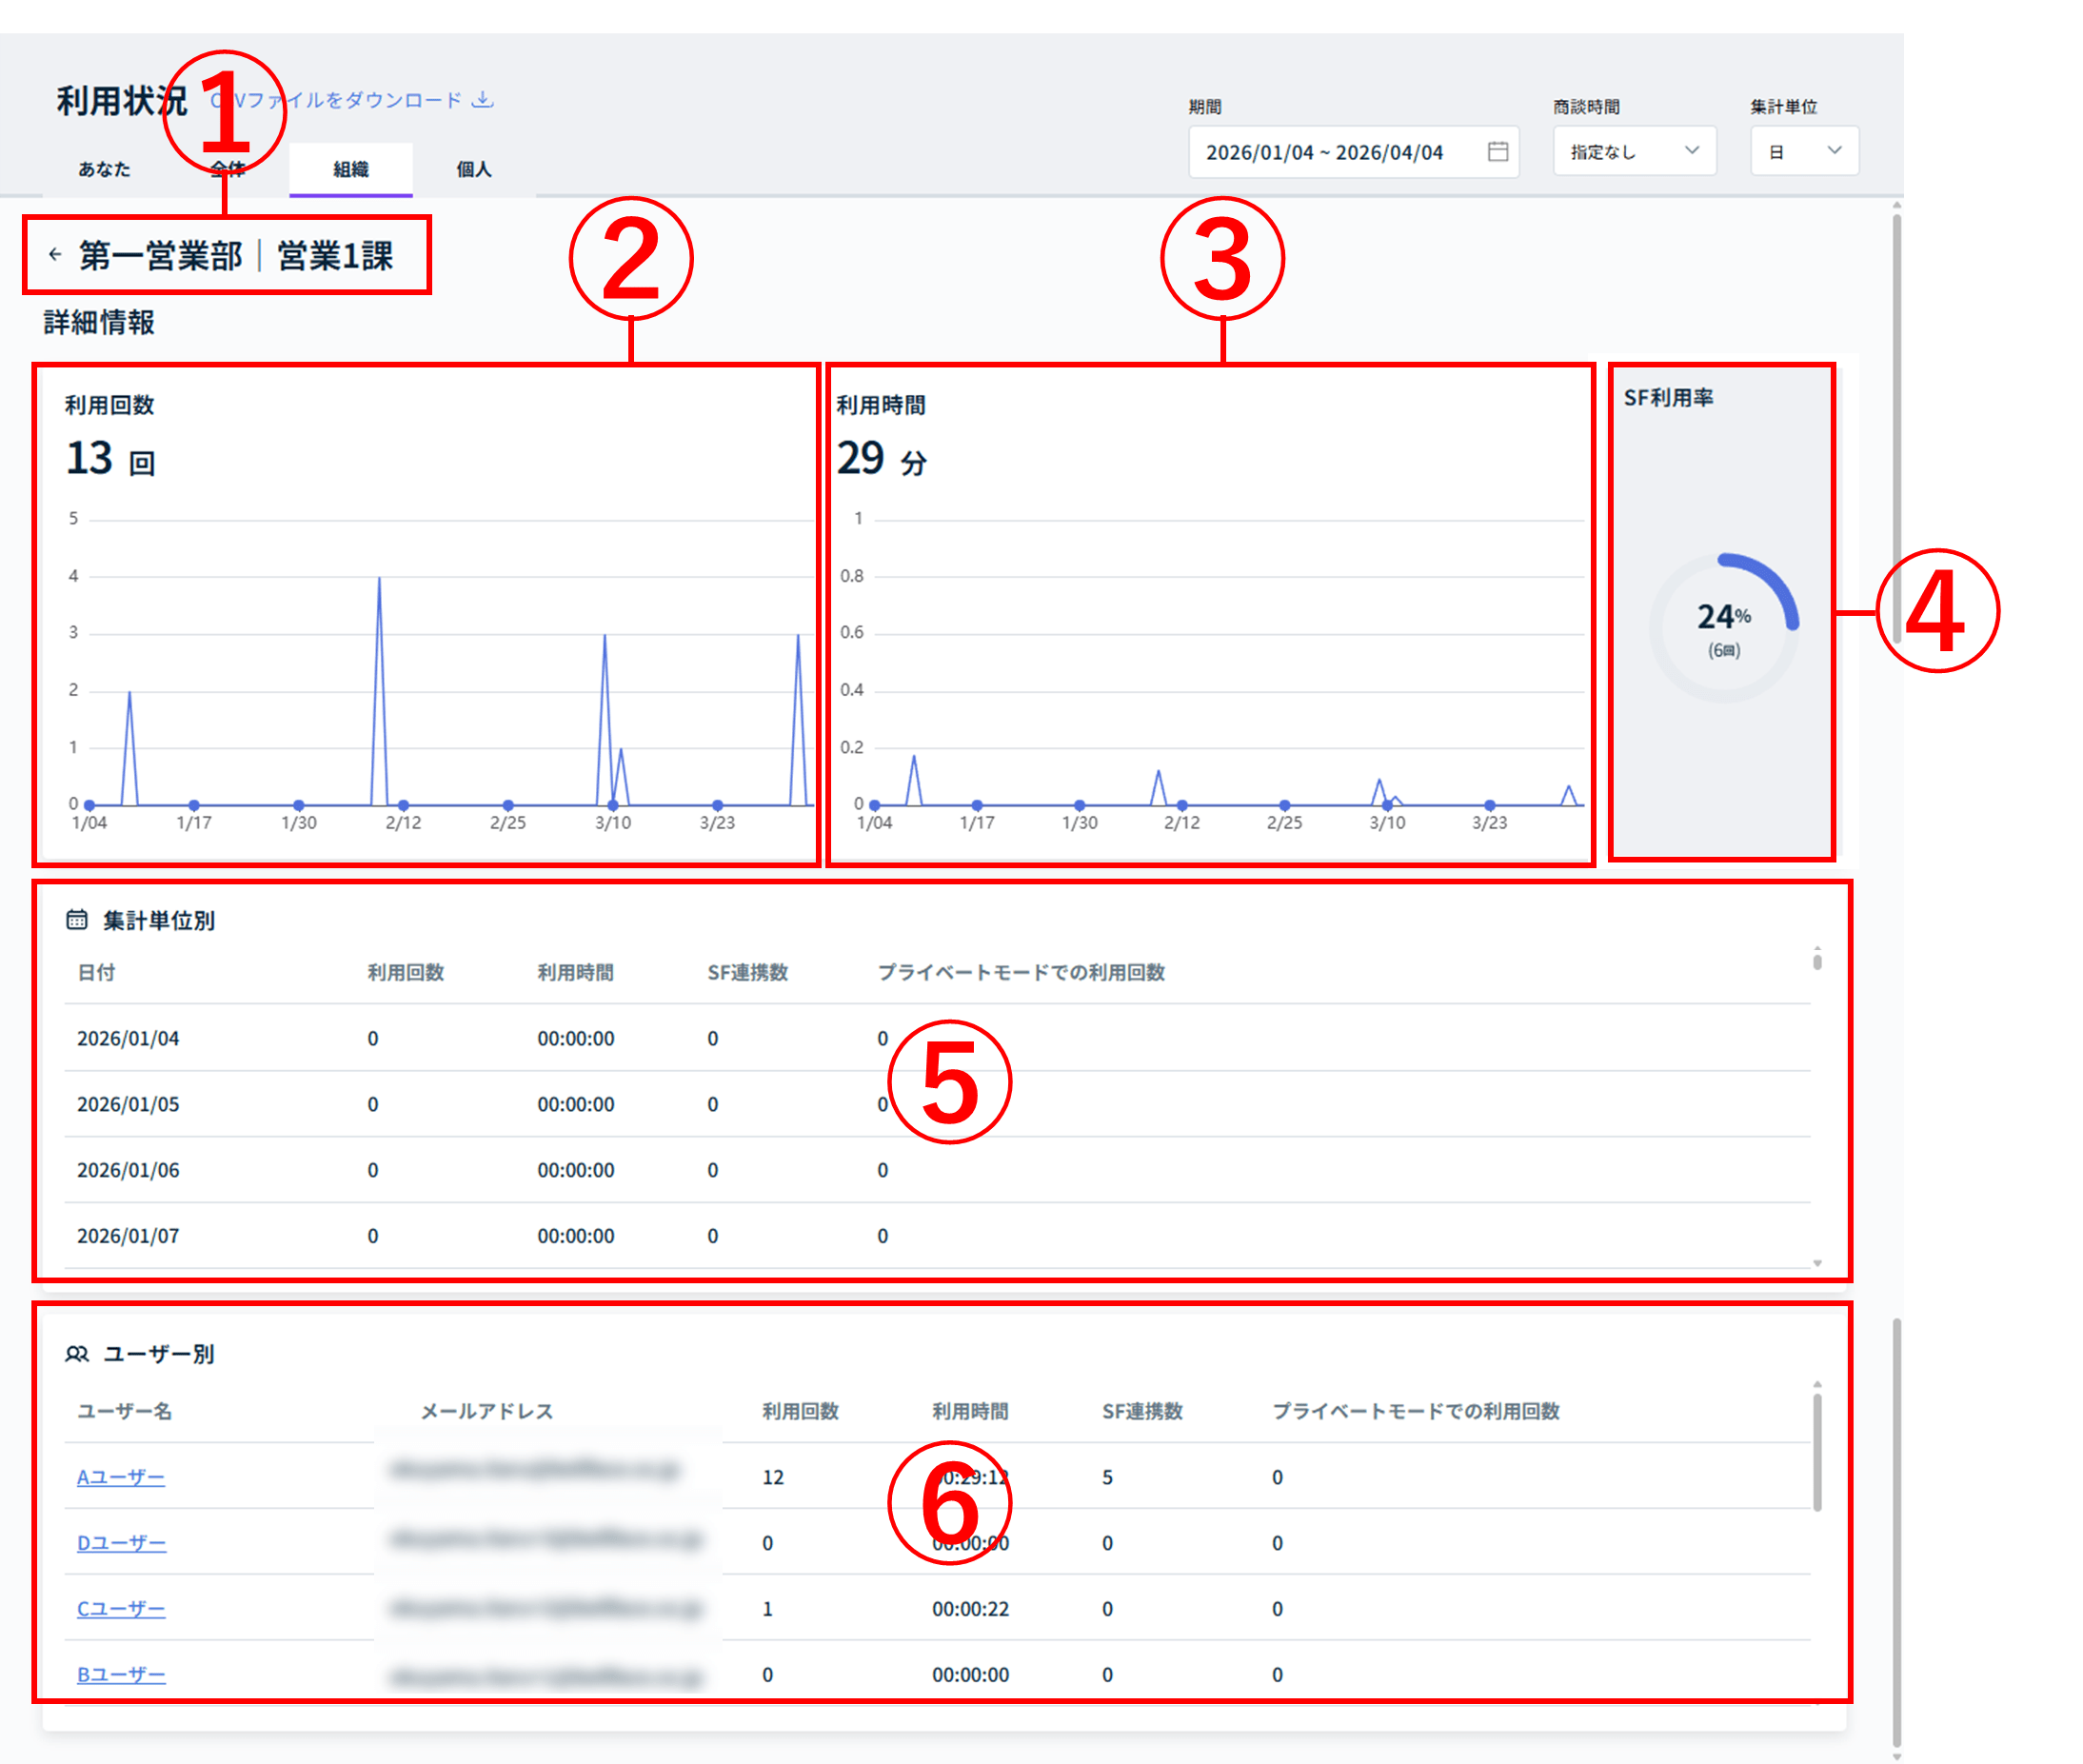Click the users icon beside ユーザー別
Viewport: 2083px width, 1764px height.
77,1353
